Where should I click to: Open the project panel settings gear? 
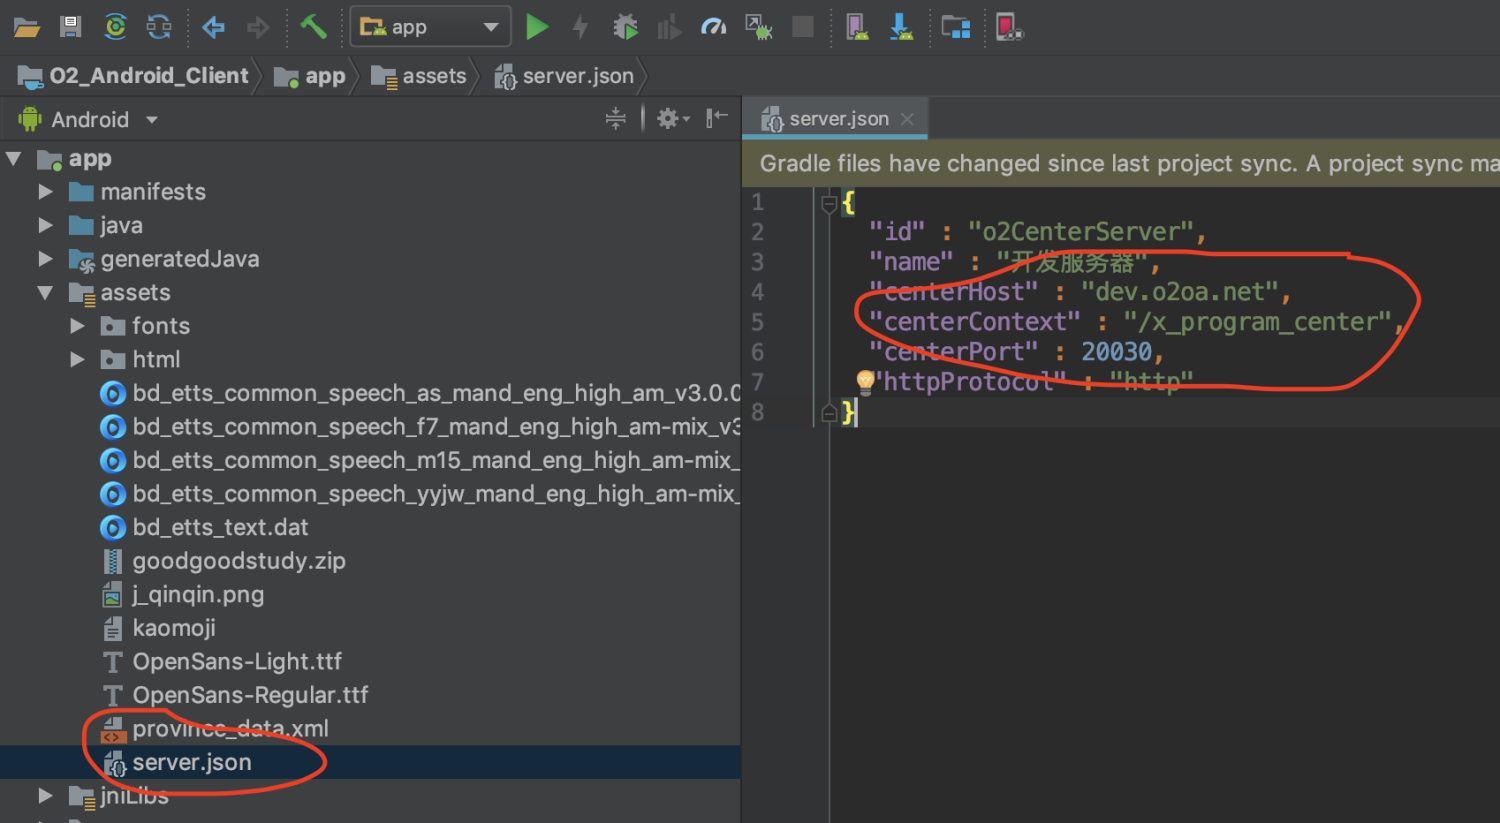point(668,119)
